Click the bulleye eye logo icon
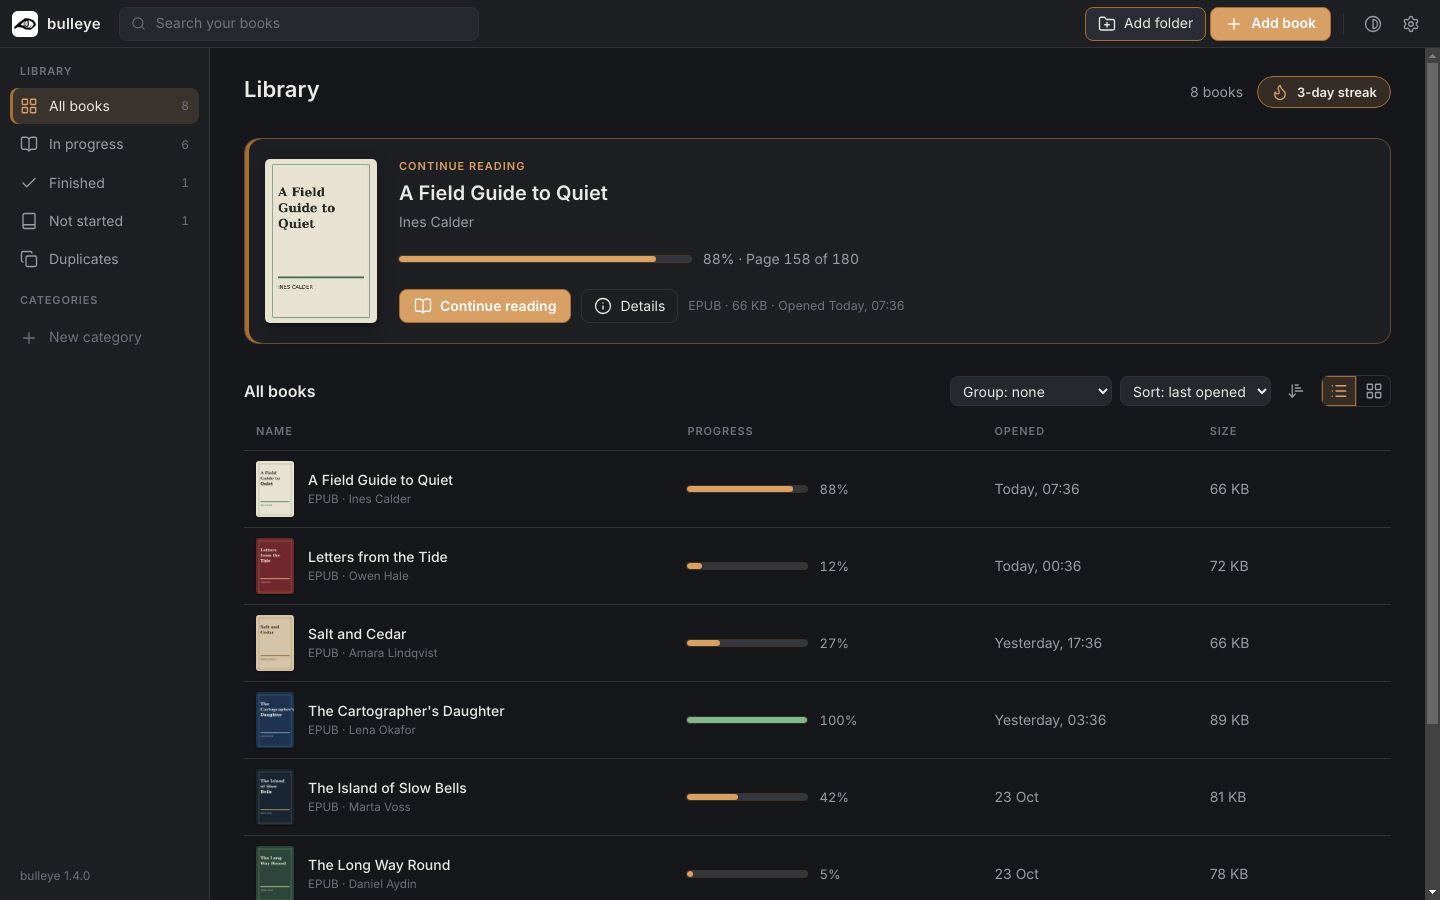Image resolution: width=1440 pixels, height=900 pixels. [x=25, y=24]
